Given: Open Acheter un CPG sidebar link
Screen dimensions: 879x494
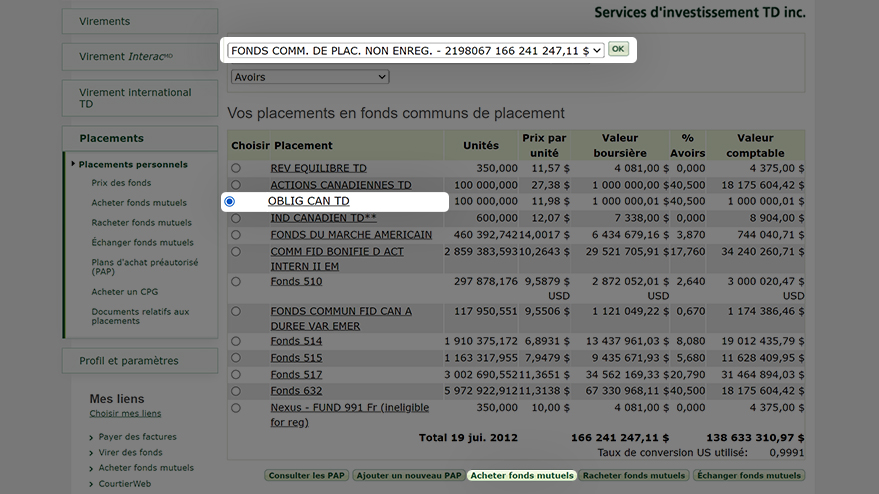Looking at the screenshot, I should pos(124,292).
